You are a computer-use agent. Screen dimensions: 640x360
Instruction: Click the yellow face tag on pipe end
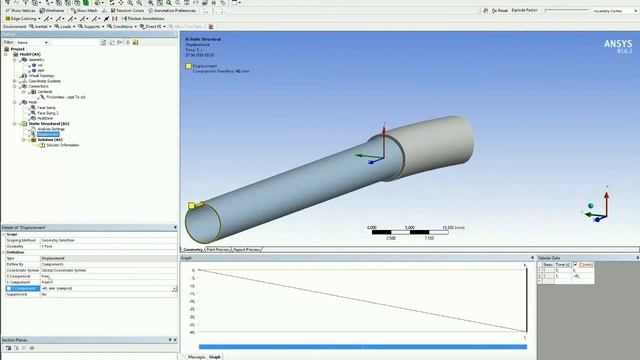pos(191,206)
